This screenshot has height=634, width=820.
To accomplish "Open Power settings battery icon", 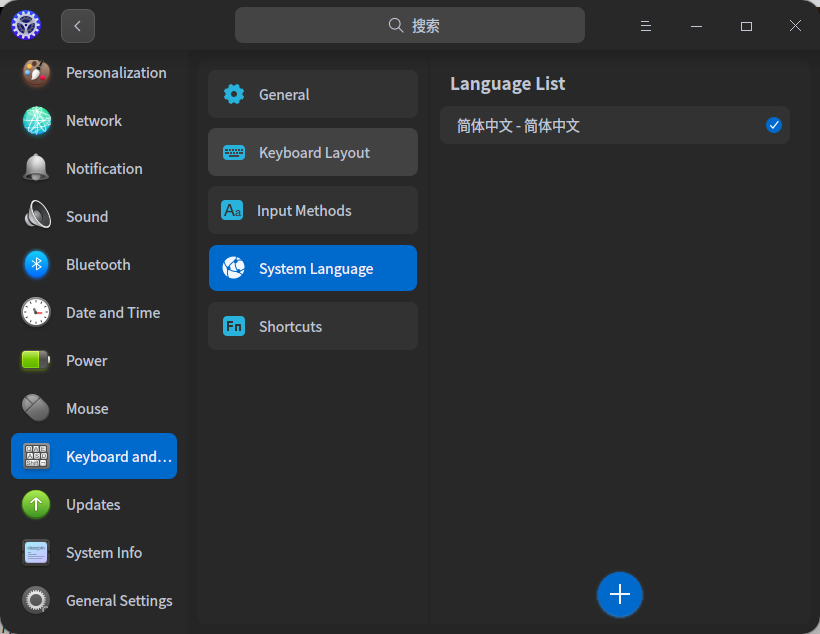I will point(36,361).
